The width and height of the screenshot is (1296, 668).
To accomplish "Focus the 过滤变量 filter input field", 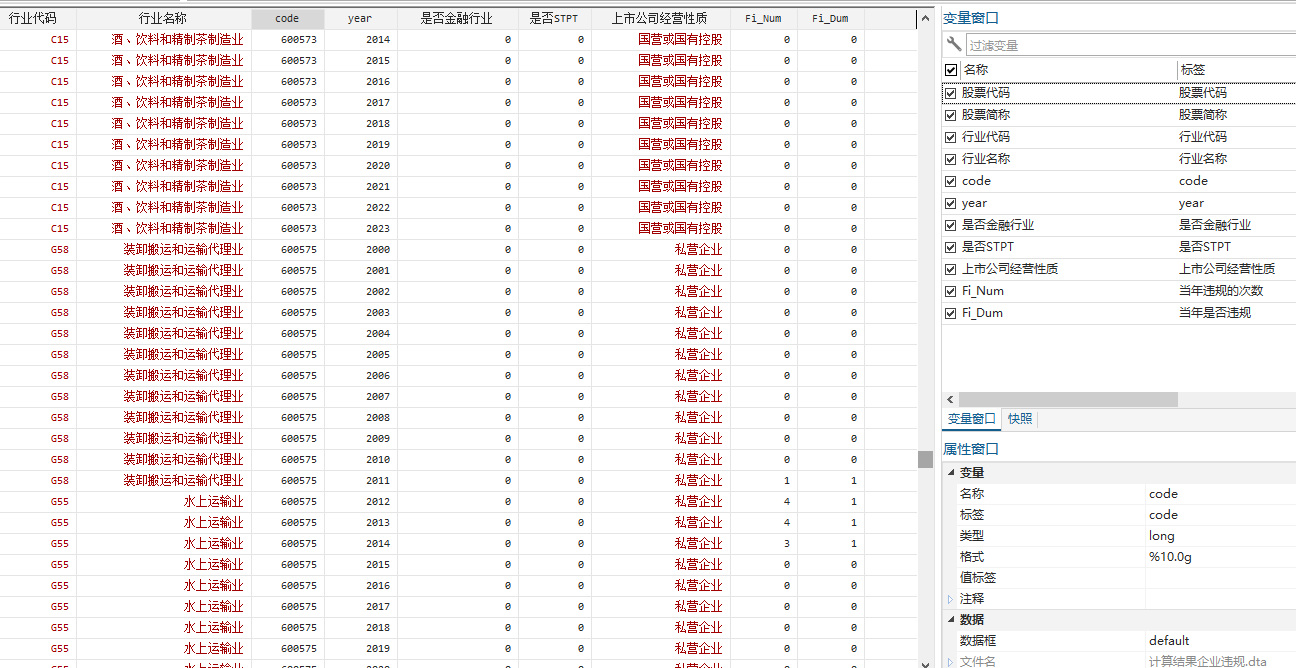I will tap(1125, 45).
